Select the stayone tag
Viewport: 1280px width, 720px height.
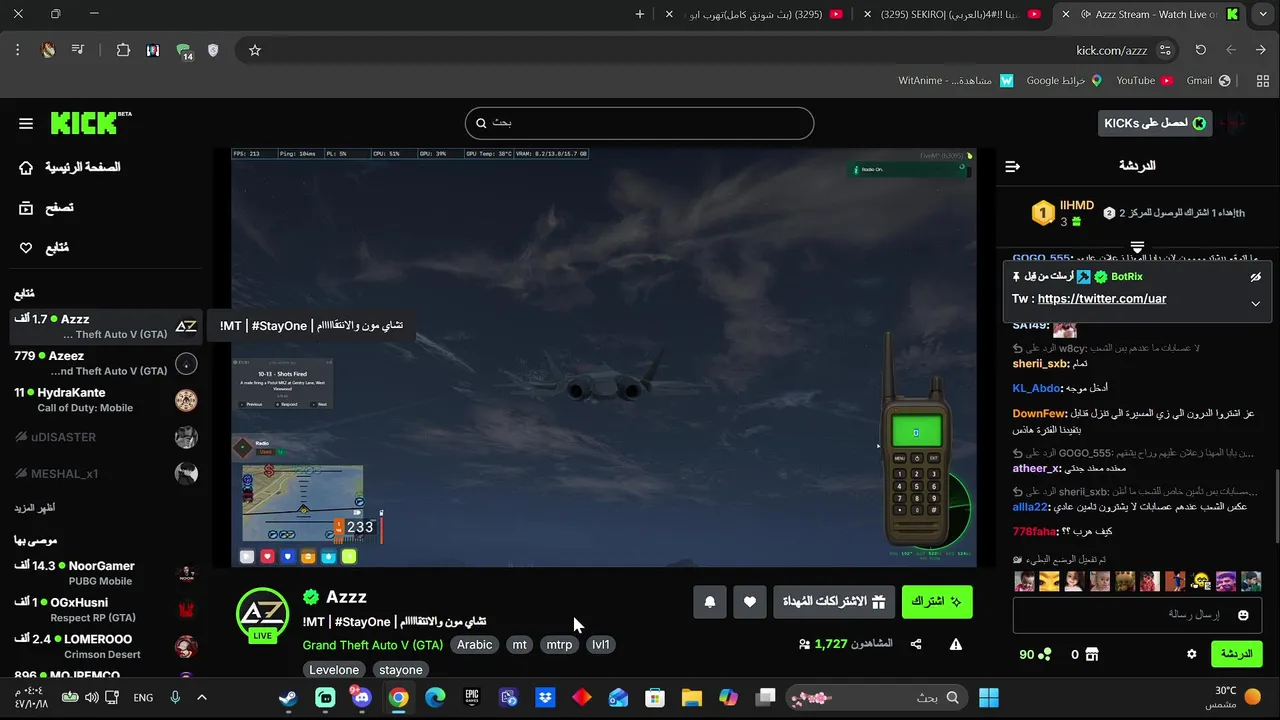tap(400, 670)
